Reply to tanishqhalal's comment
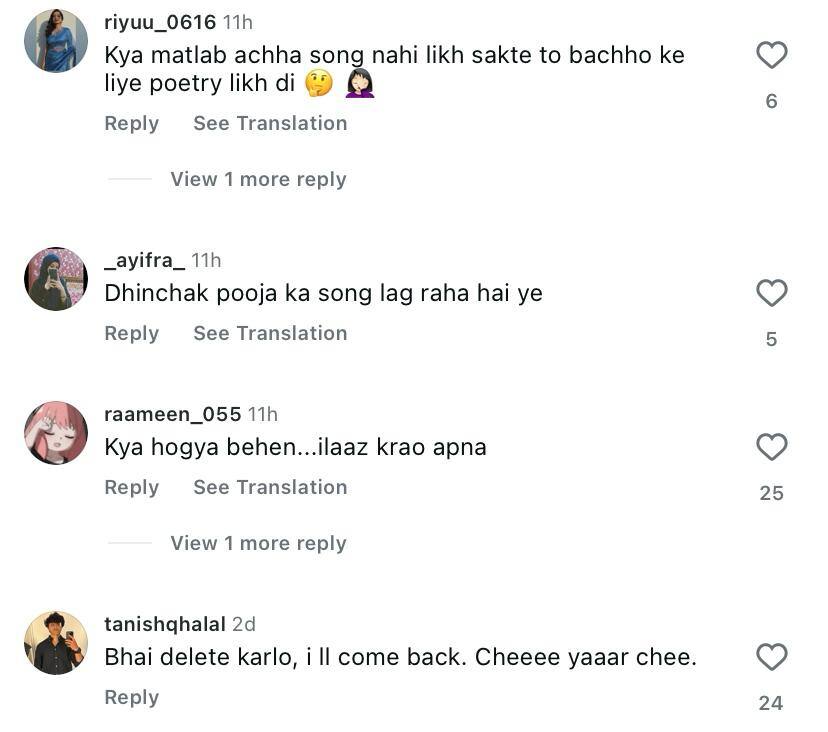 tap(131, 697)
